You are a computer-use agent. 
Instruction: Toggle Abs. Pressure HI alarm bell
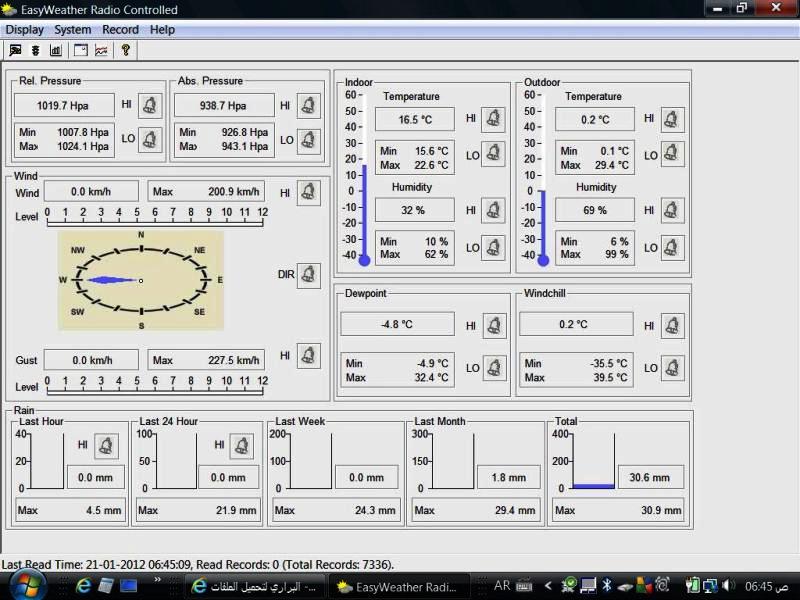[x=308, y=106]
